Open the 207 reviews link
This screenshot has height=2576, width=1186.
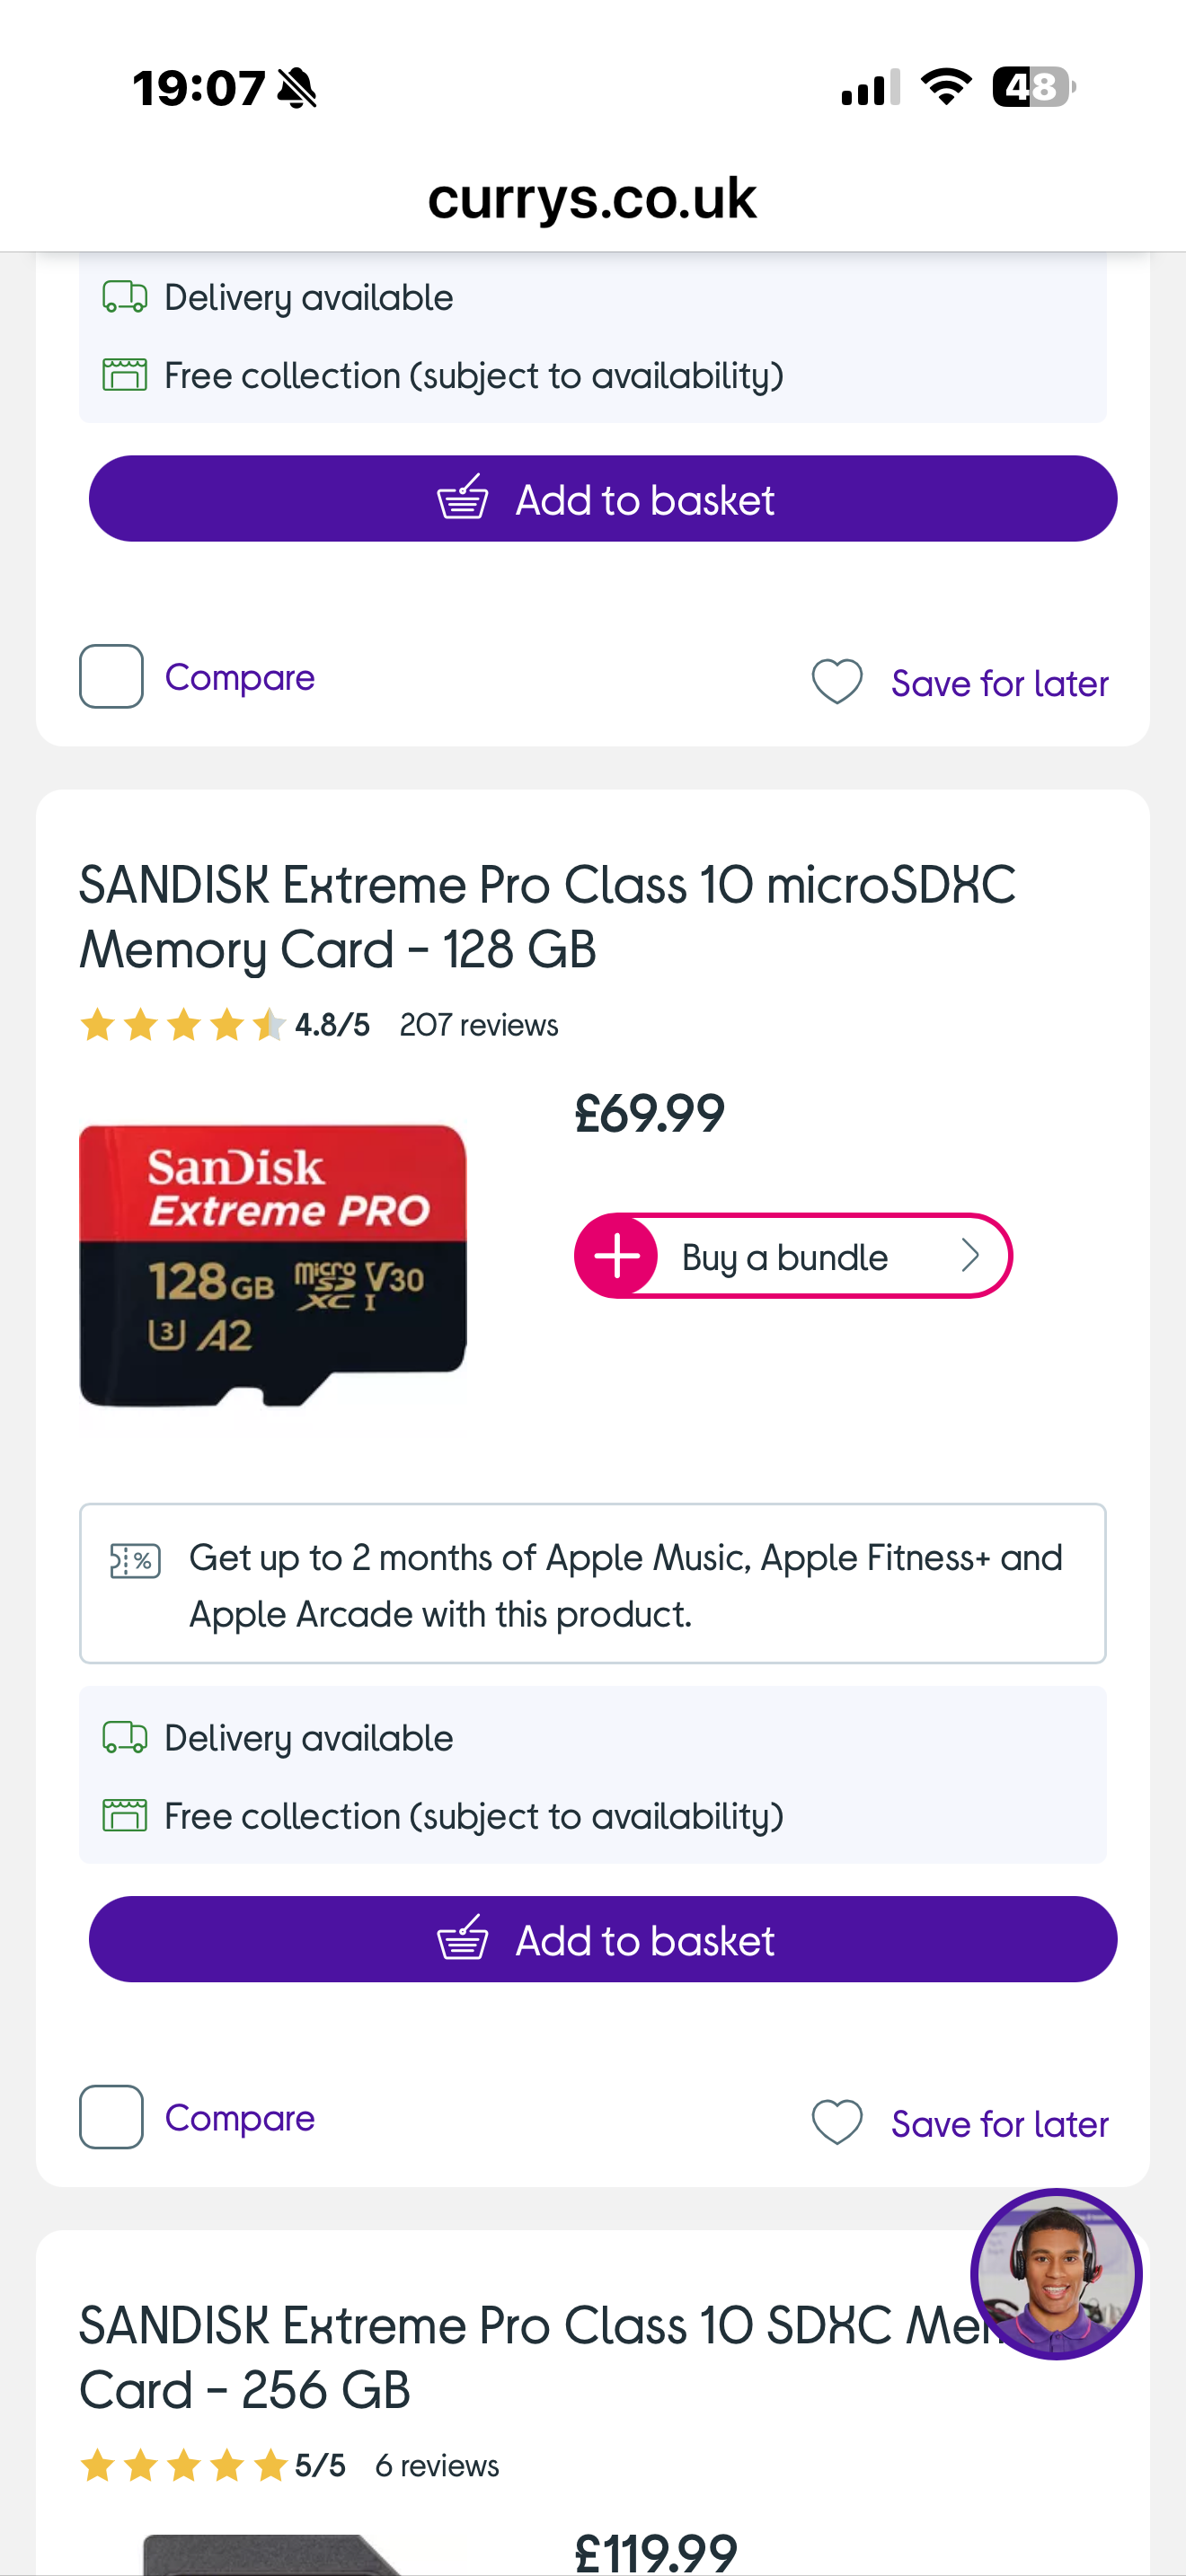(x=479, y=1025)
